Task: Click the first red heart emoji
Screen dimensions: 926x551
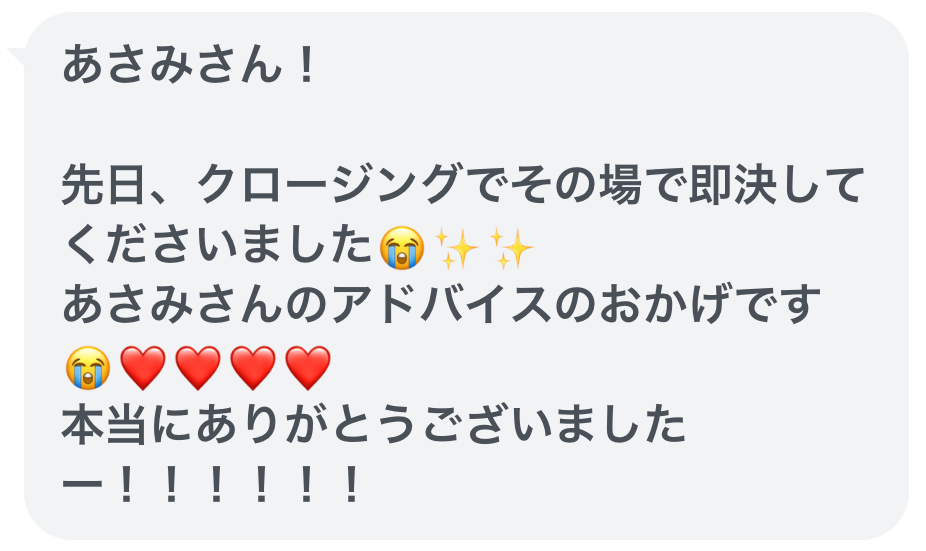Action: pos(143,369)
